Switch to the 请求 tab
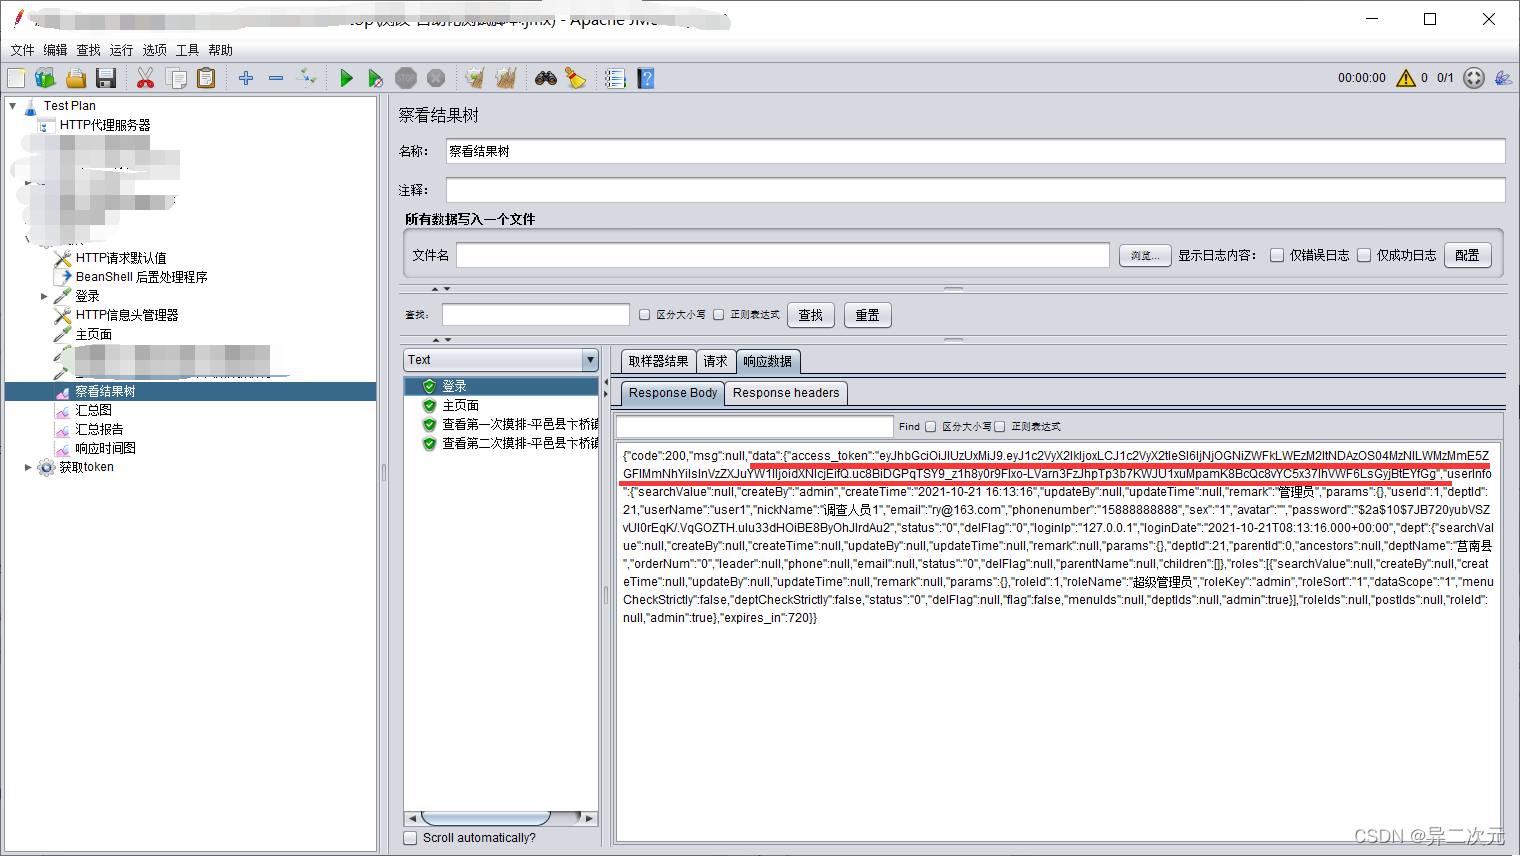The height and width of the screenshot is (856, 1520). 715,362
